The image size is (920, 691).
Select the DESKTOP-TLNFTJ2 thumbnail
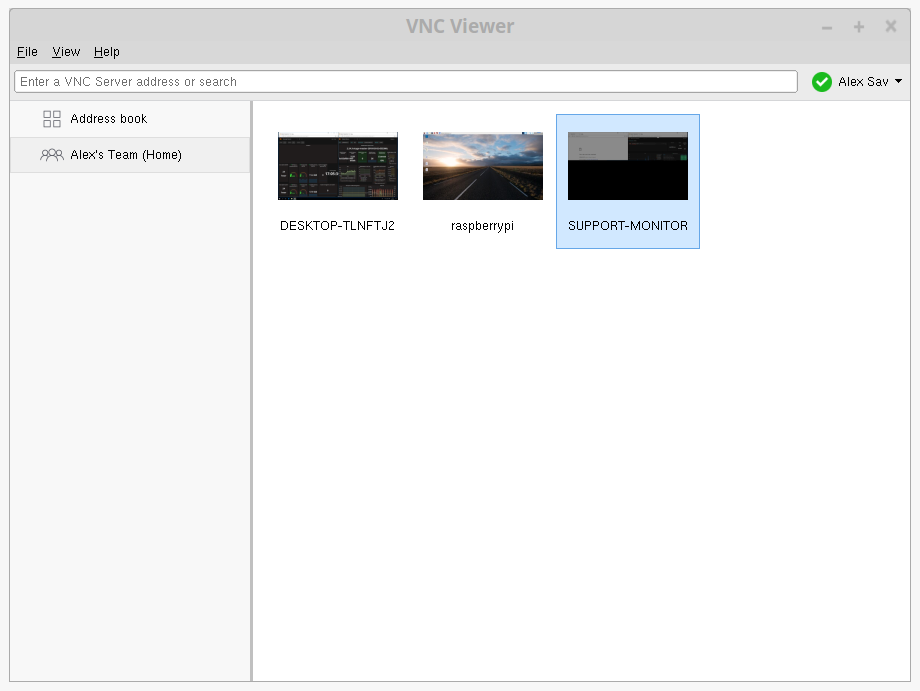pos(338,166)
